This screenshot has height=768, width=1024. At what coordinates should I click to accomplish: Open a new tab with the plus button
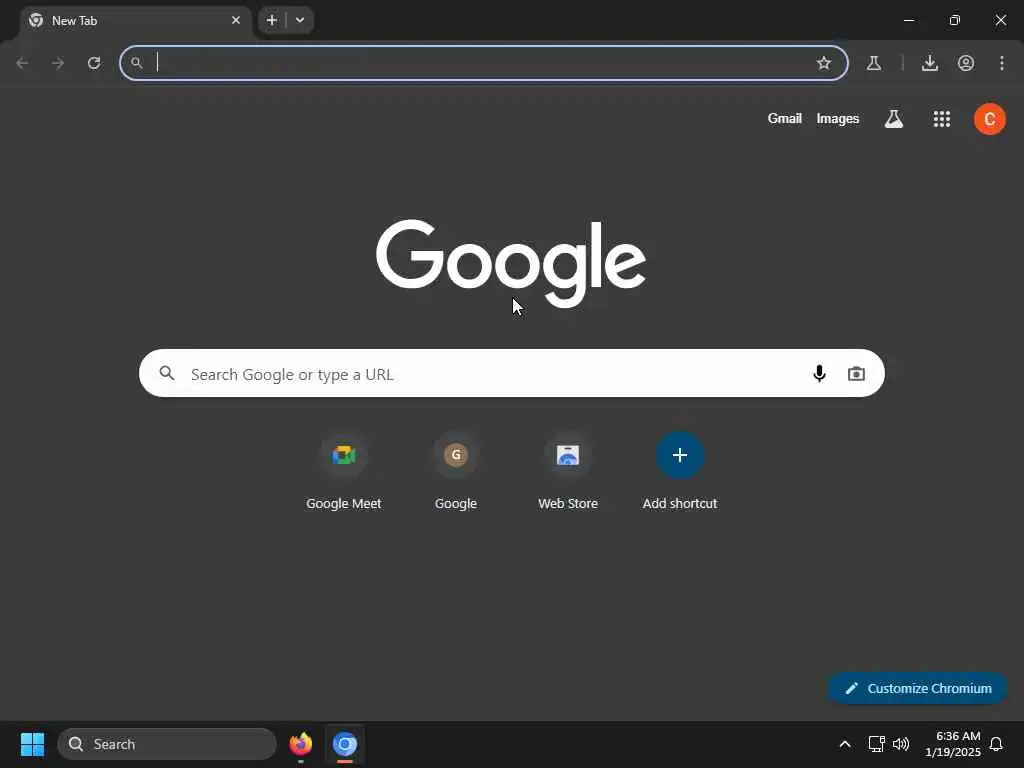pos(272,20)
